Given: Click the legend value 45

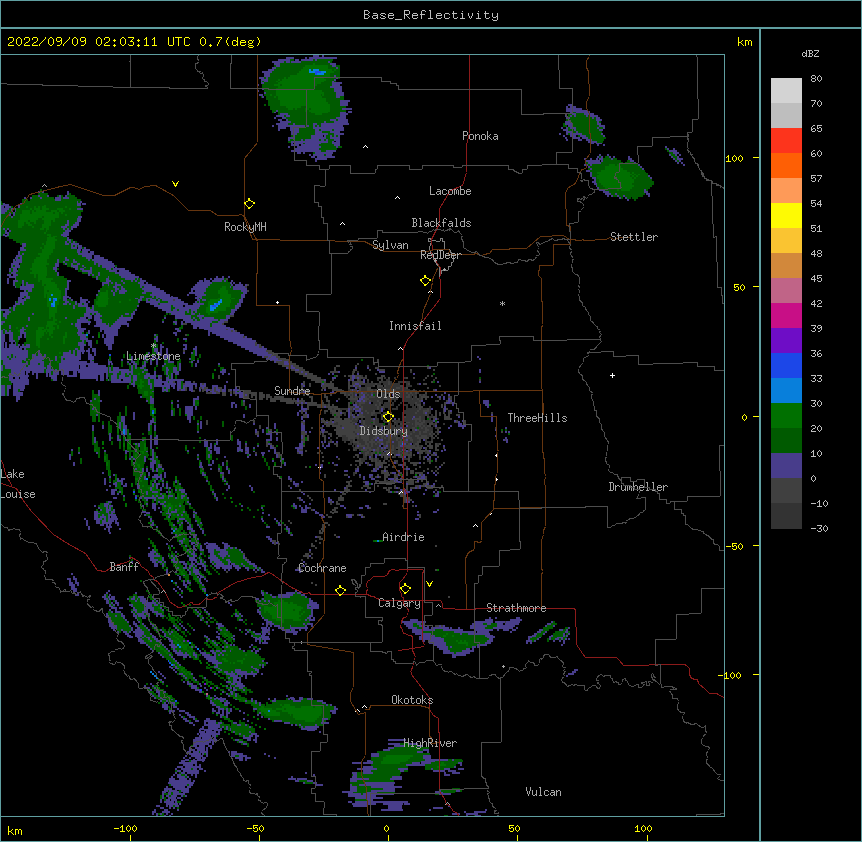Looking at the screenshot, I should (x=816, y=278).
